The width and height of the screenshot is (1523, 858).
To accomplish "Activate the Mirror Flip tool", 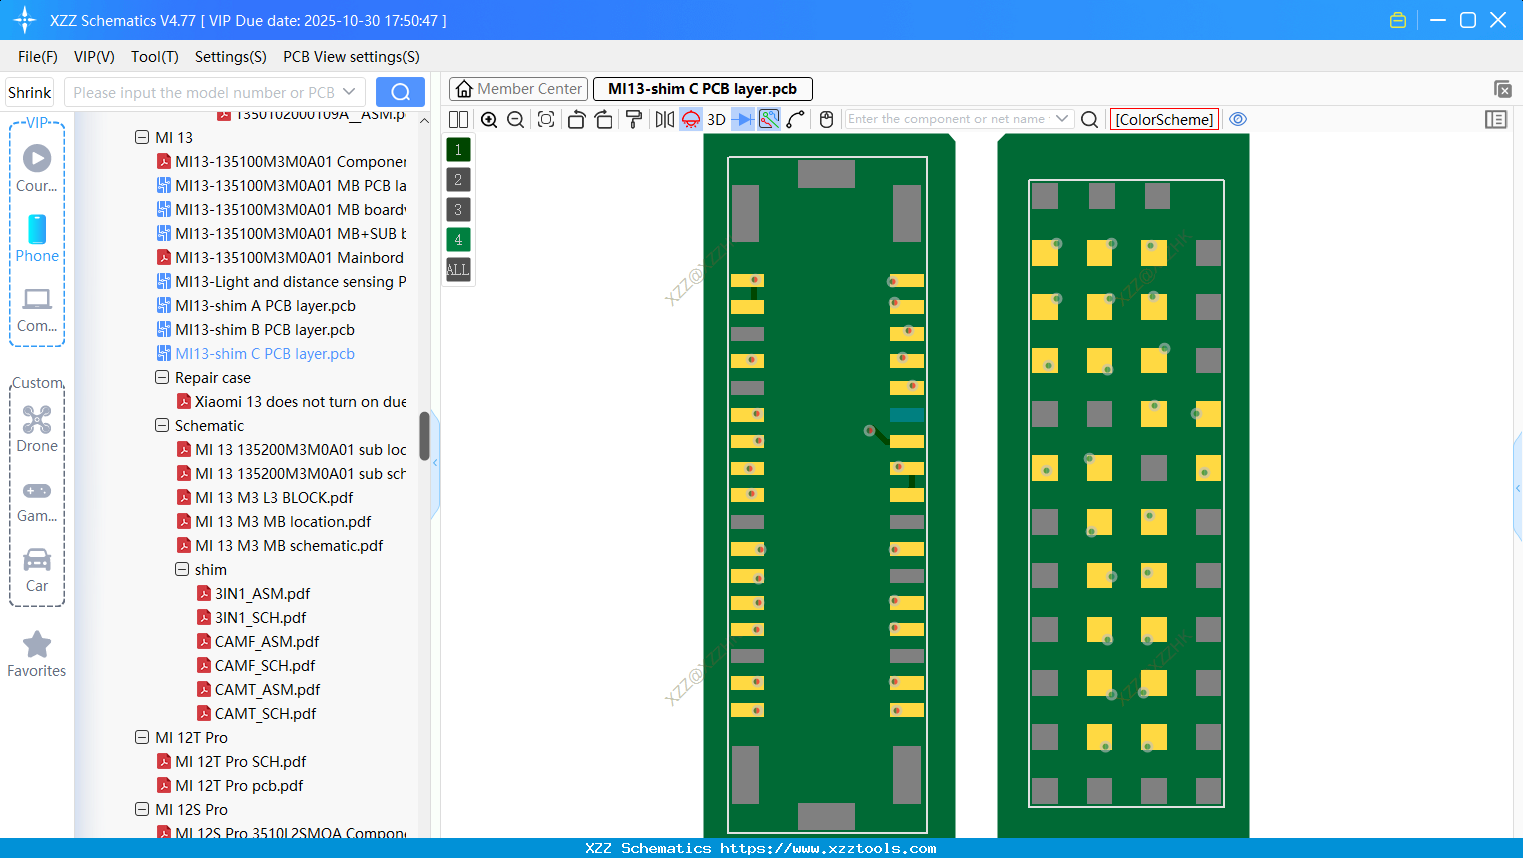I will 663,119.
